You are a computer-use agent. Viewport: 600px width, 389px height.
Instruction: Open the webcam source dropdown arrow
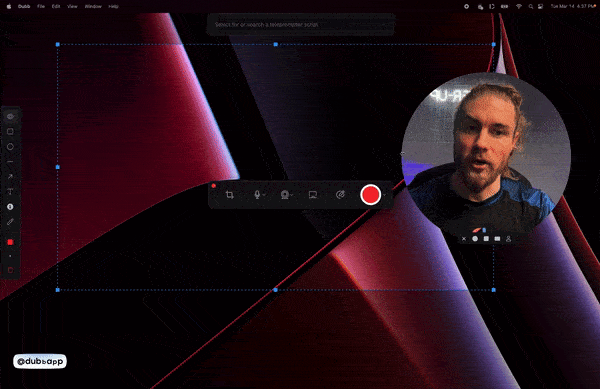pos(292,195)
